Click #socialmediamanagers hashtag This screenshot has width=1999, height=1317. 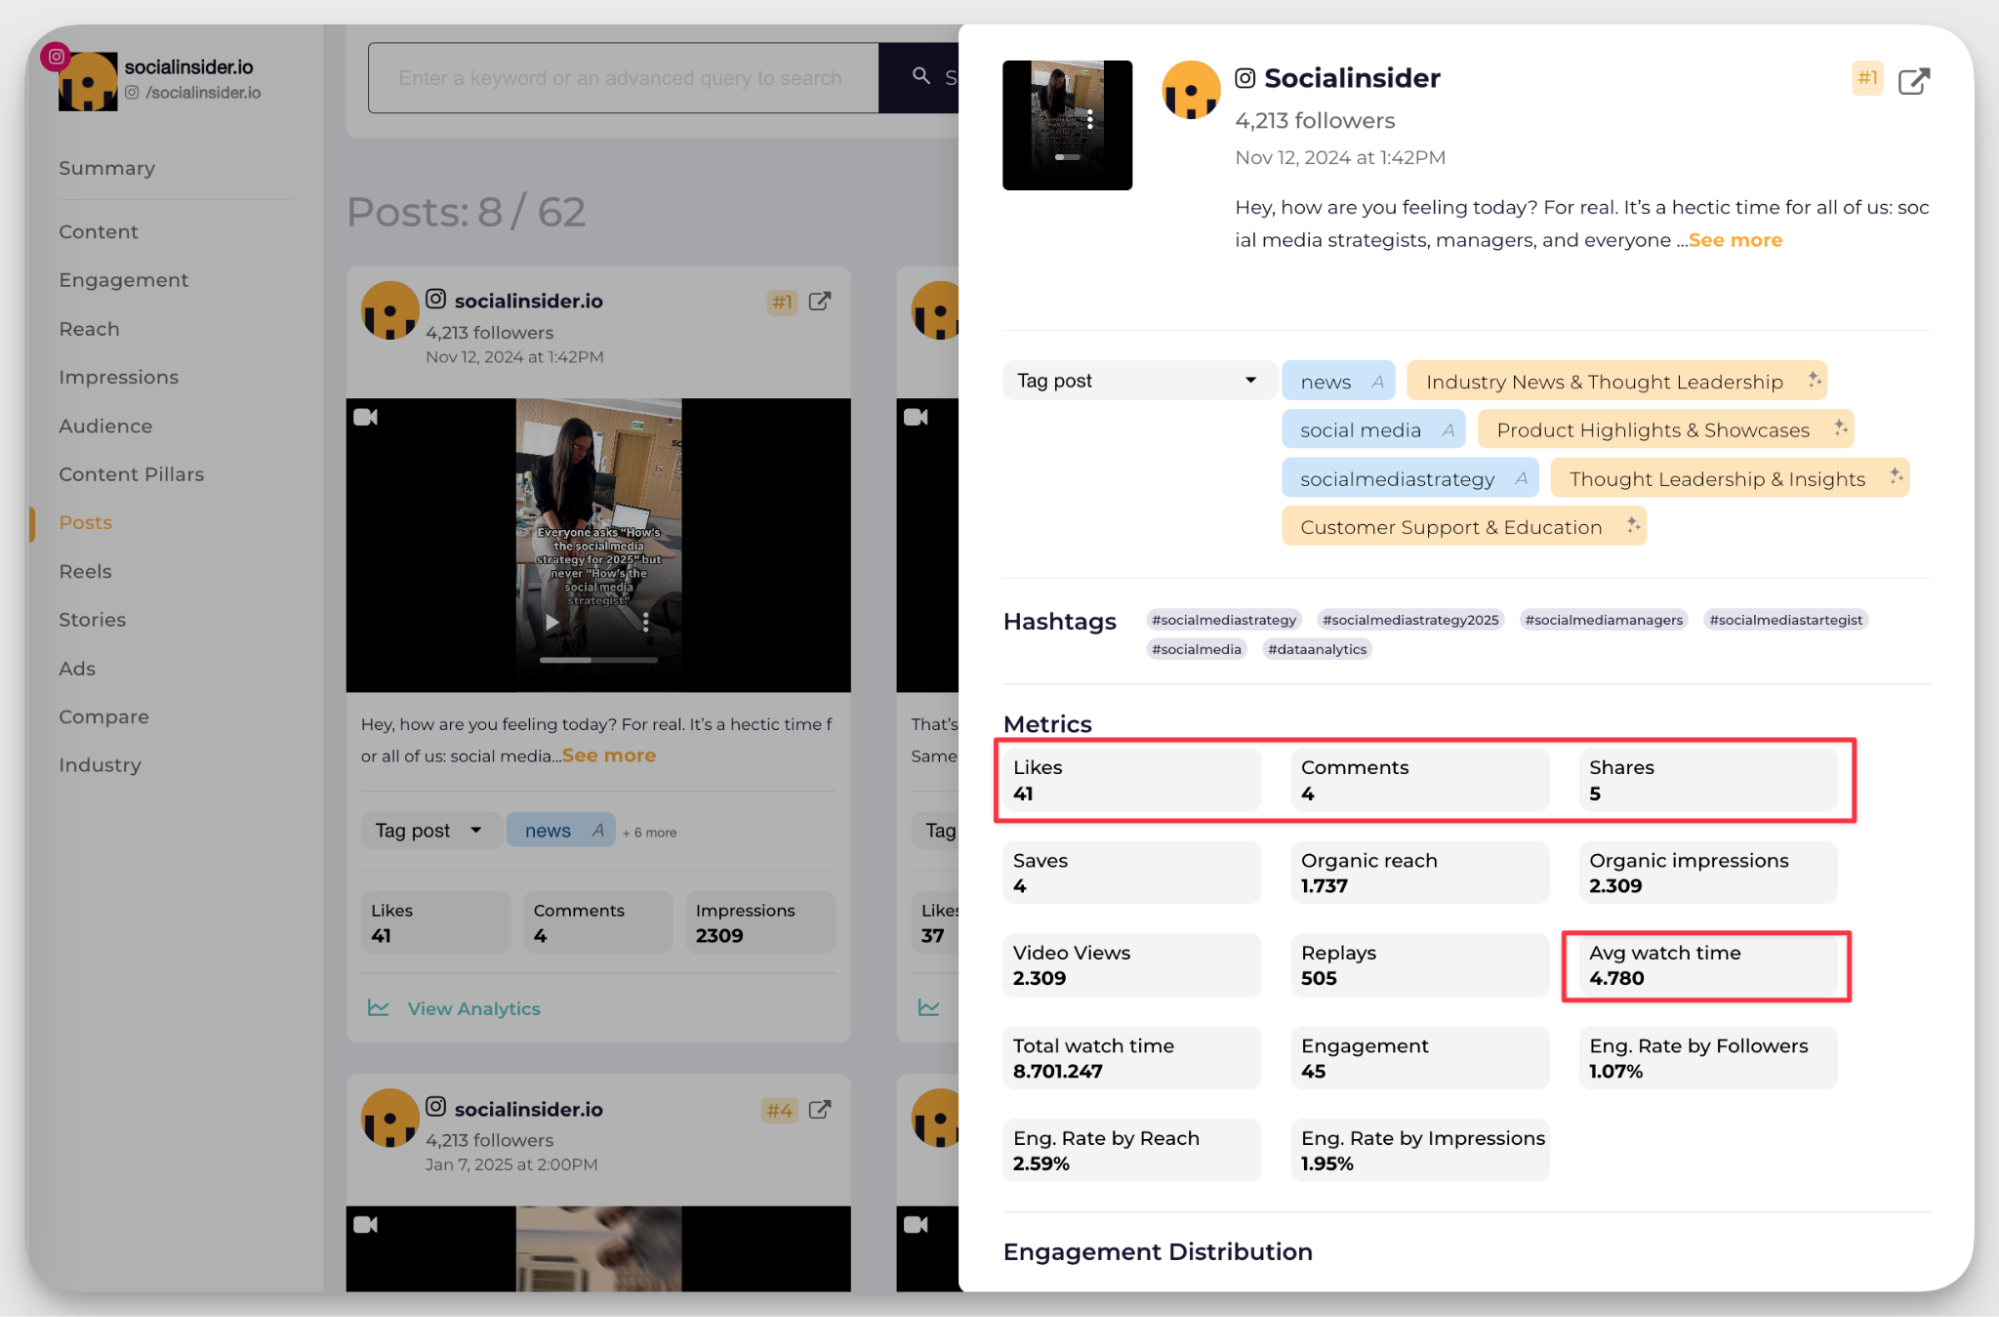(x=1604, y=620)
